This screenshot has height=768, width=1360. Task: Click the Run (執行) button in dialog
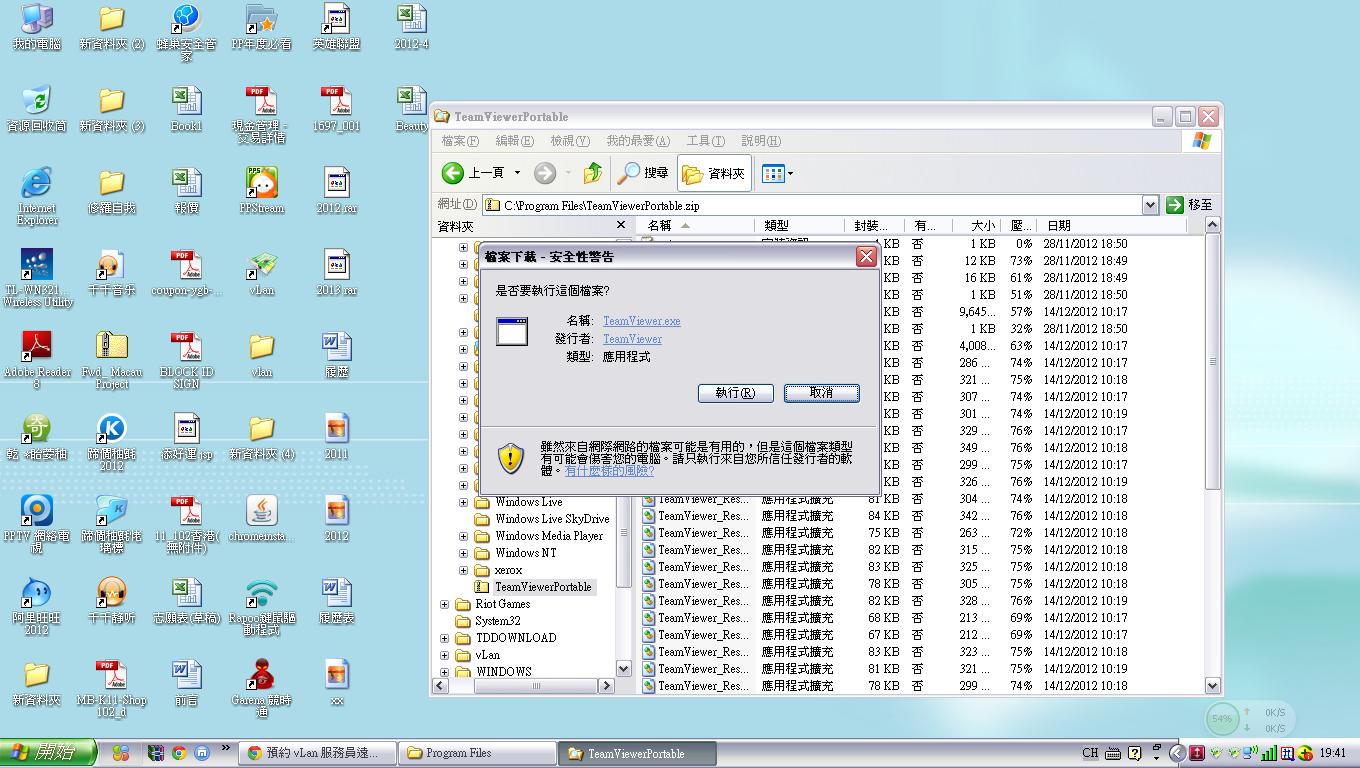(735, 393)
